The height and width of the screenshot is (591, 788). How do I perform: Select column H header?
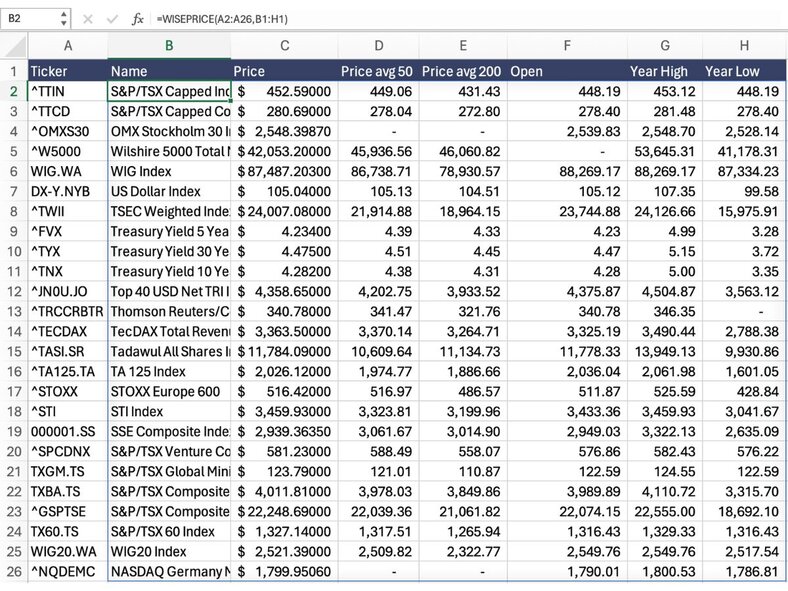pos(744,46)
